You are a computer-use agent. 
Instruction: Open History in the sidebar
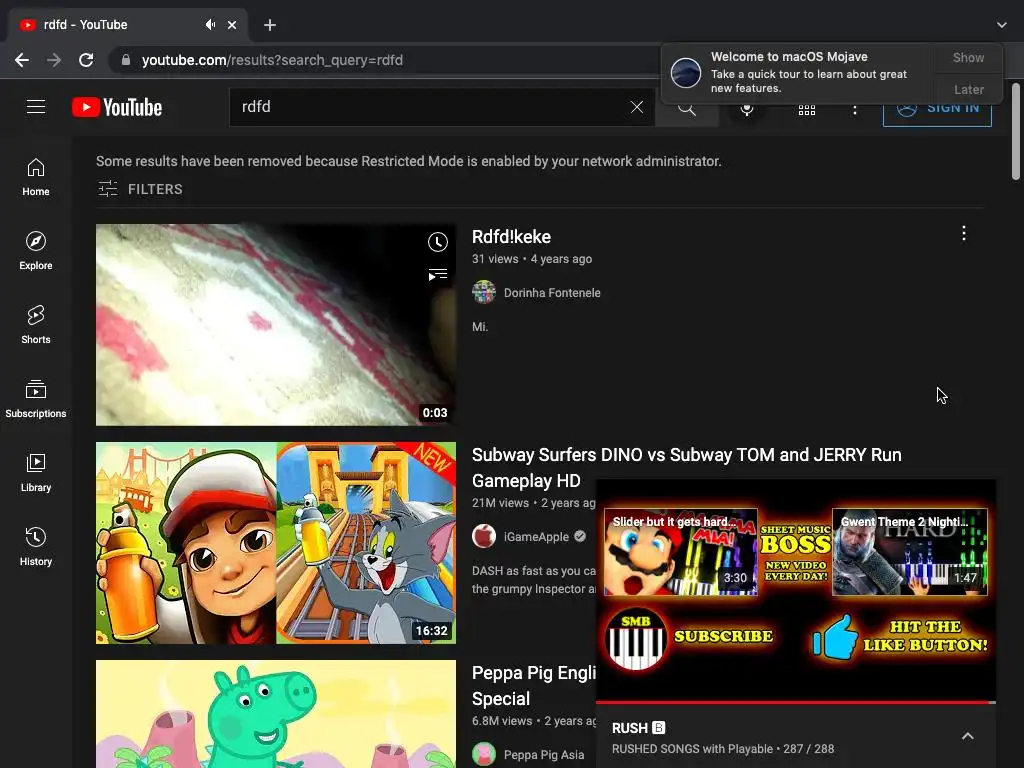[x=36, y=546]
